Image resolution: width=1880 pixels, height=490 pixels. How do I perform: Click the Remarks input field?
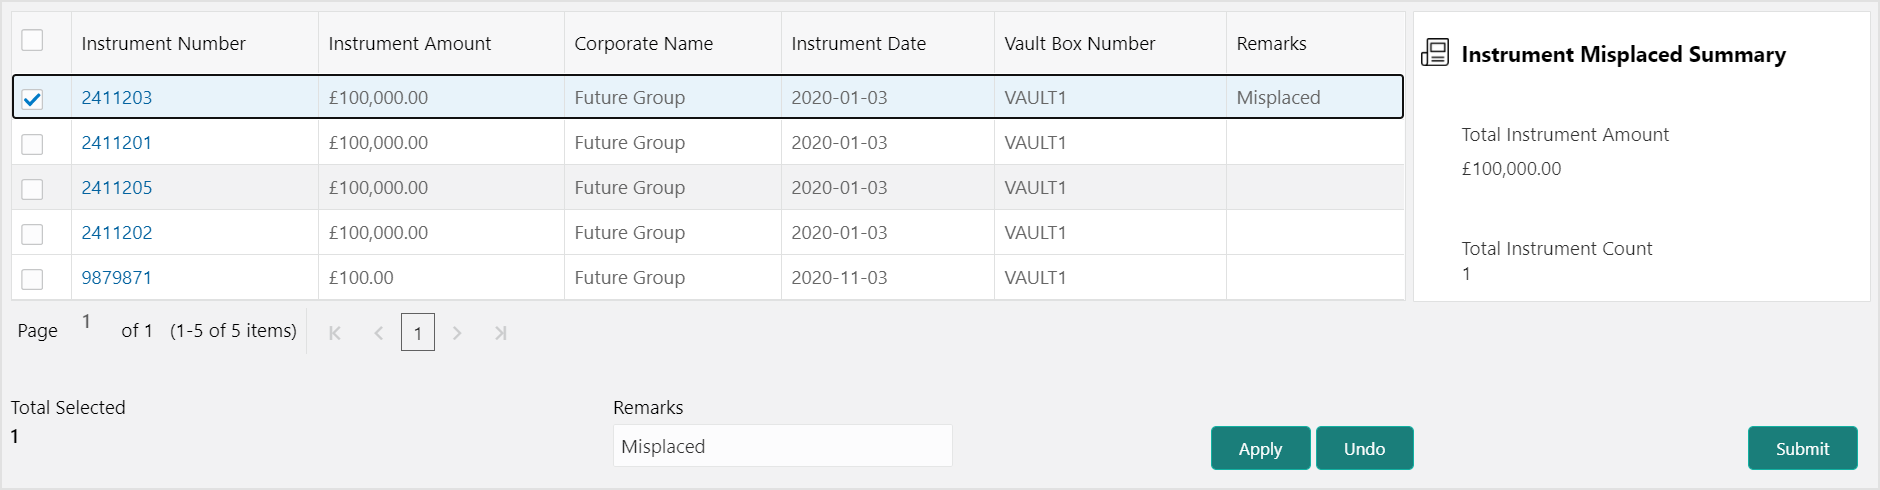coord(782,446)
